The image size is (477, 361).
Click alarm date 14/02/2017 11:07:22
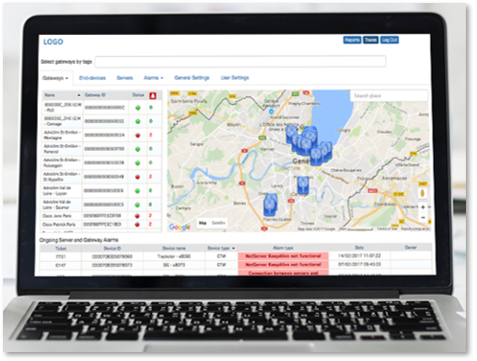359,256
